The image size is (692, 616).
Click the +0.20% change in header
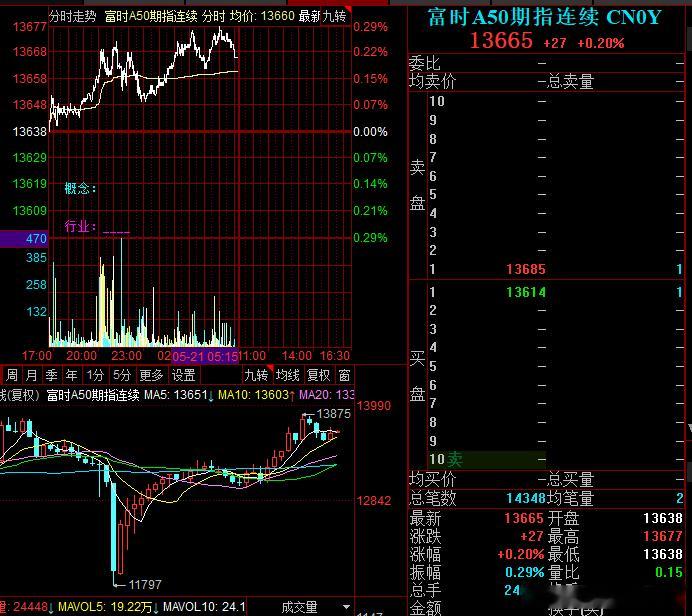pos(601,43)
